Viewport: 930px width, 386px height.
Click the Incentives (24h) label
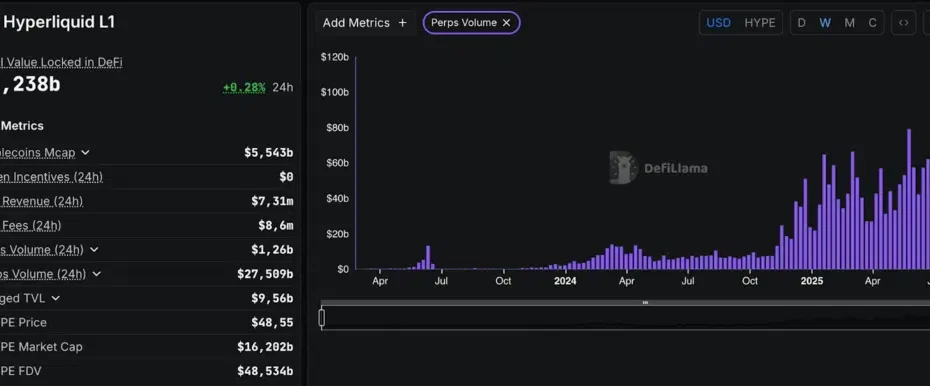pos(52,177)
